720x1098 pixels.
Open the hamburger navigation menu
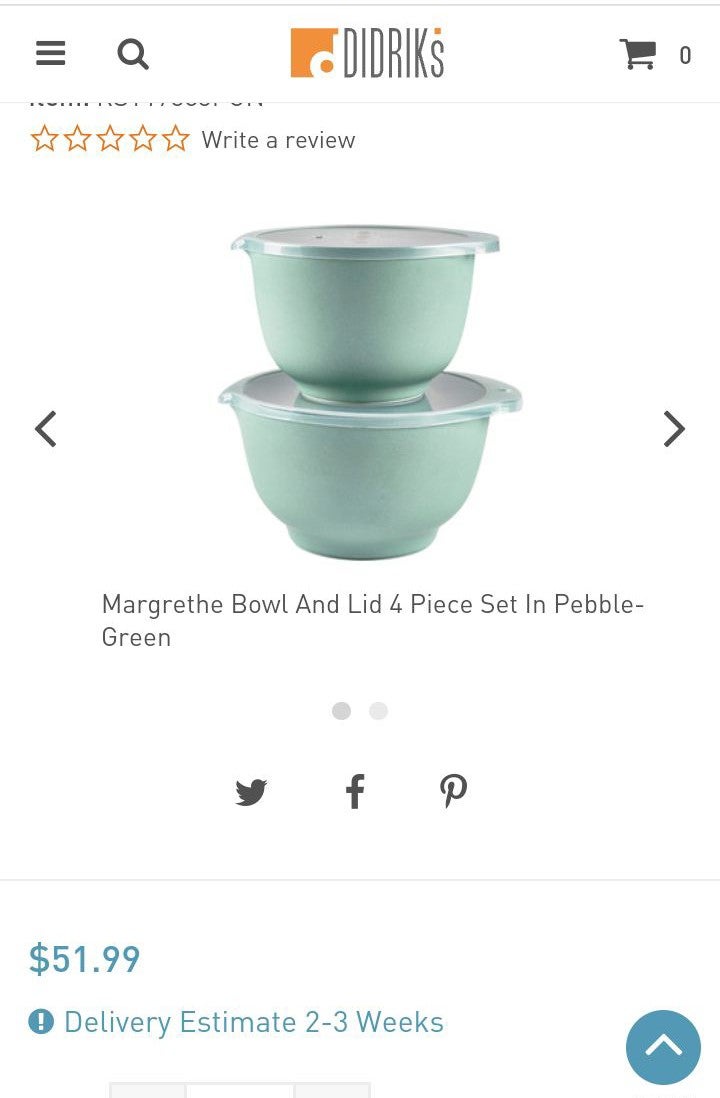[50, 53]
